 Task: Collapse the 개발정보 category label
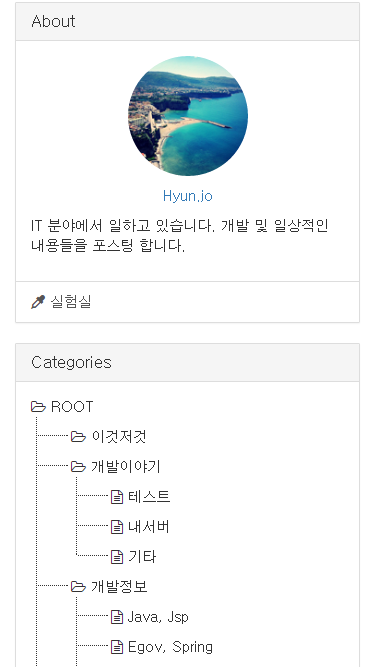pyautogui.click(x=119, y=587)
